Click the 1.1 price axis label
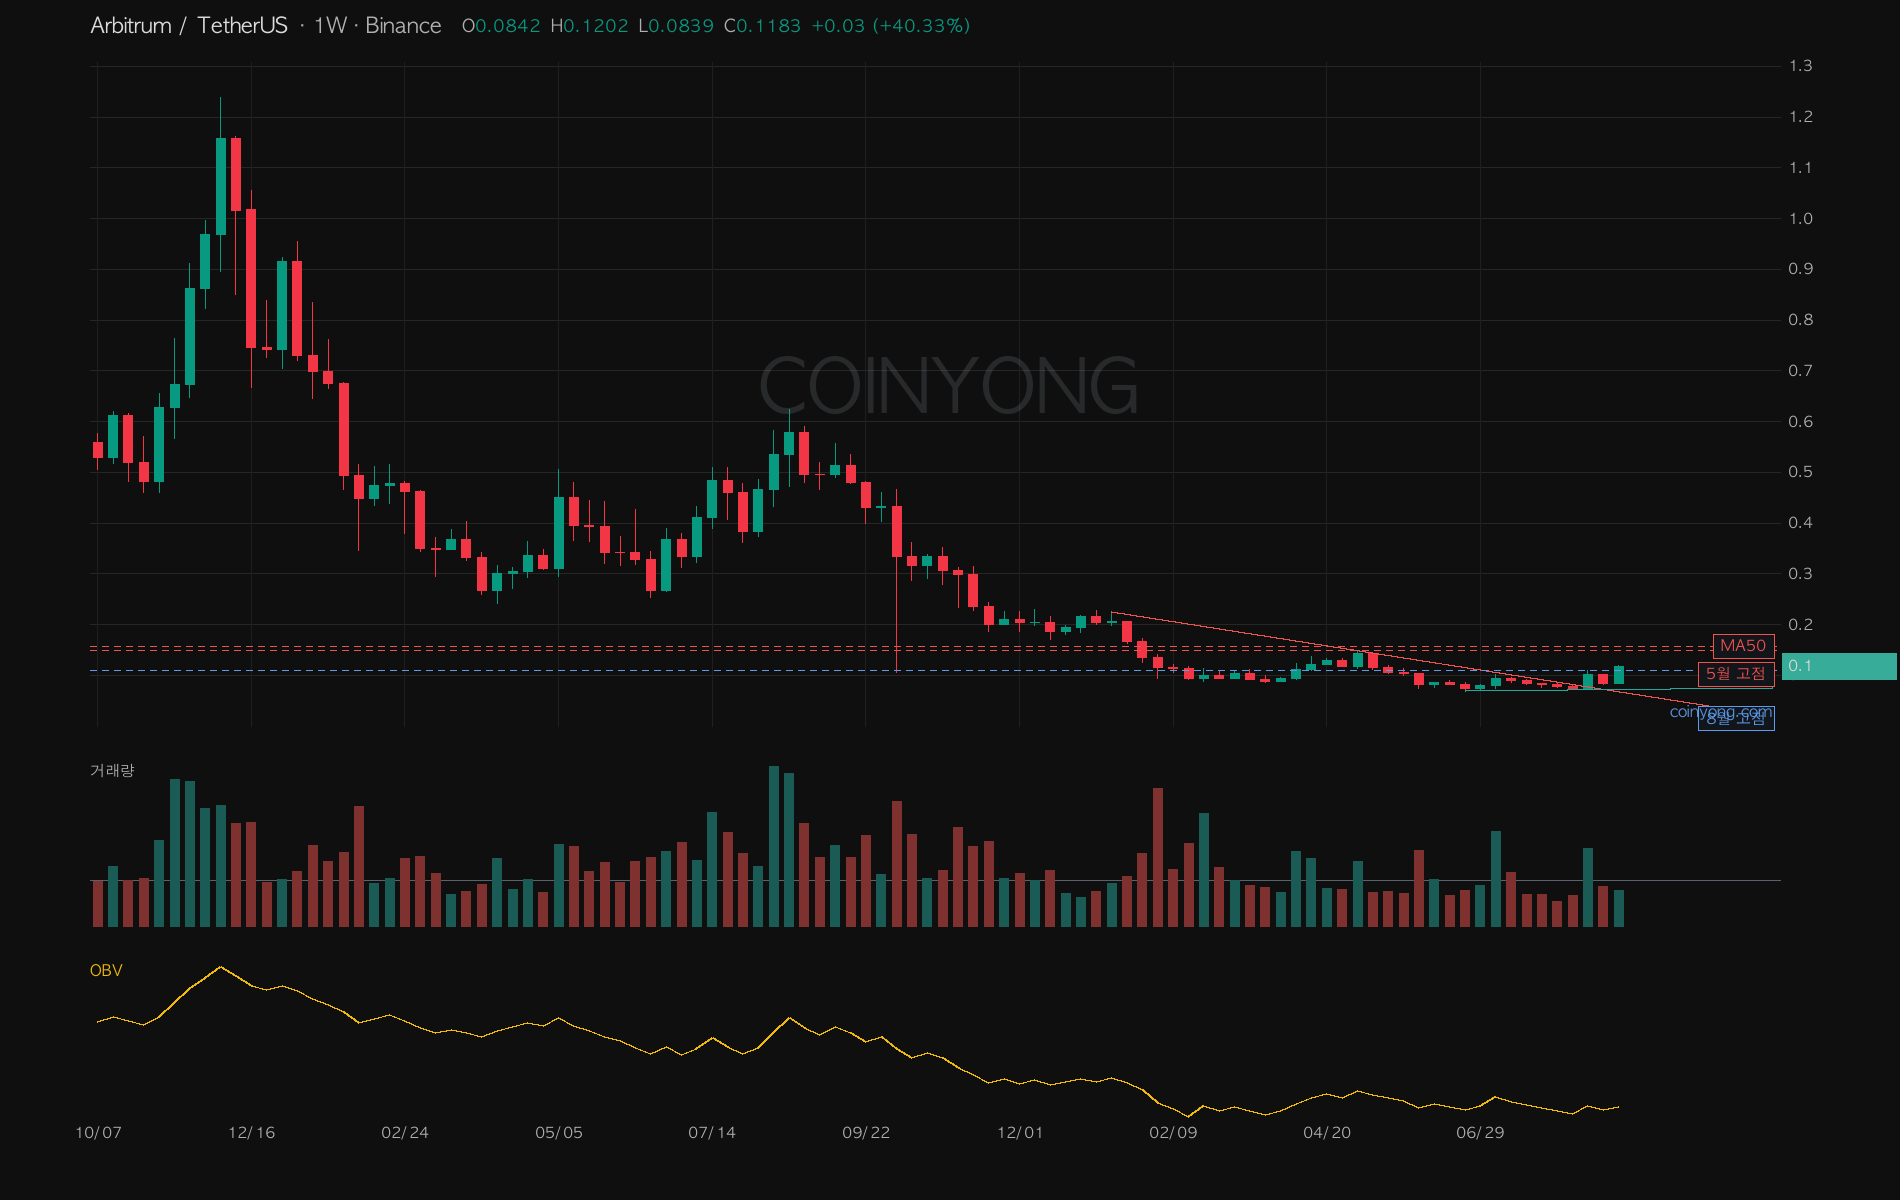 tap(1800, 168)
